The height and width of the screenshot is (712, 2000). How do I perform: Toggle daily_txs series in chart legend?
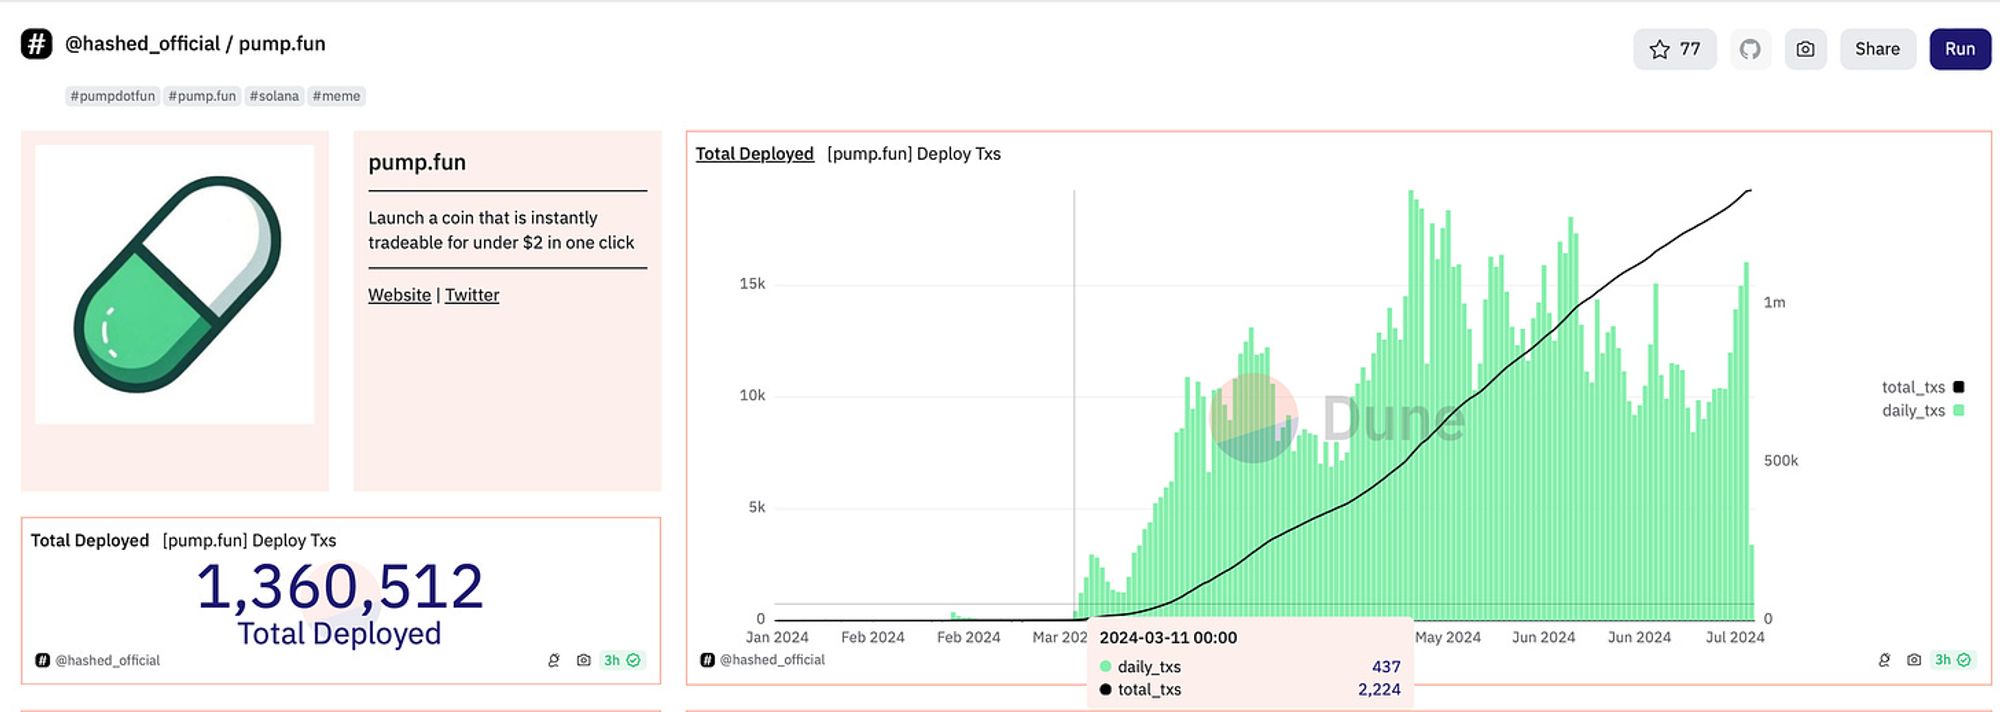pos(1922,411)
